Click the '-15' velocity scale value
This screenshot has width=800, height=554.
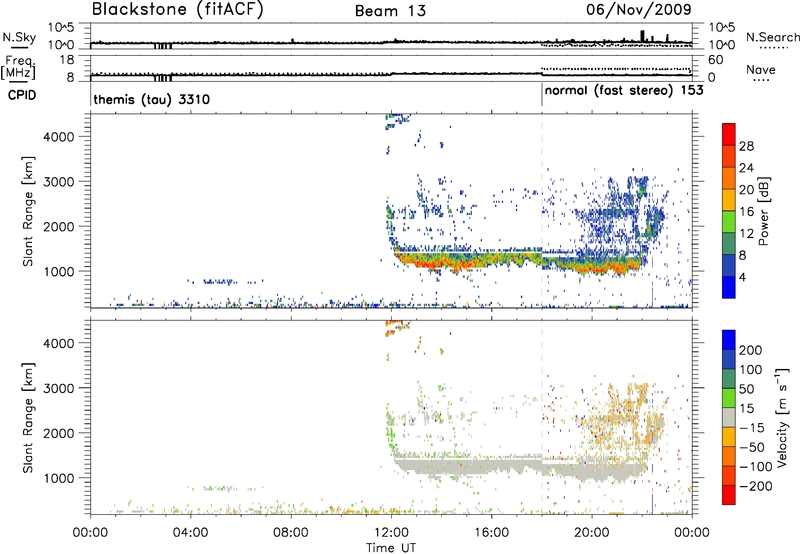[x=751, y=428]
